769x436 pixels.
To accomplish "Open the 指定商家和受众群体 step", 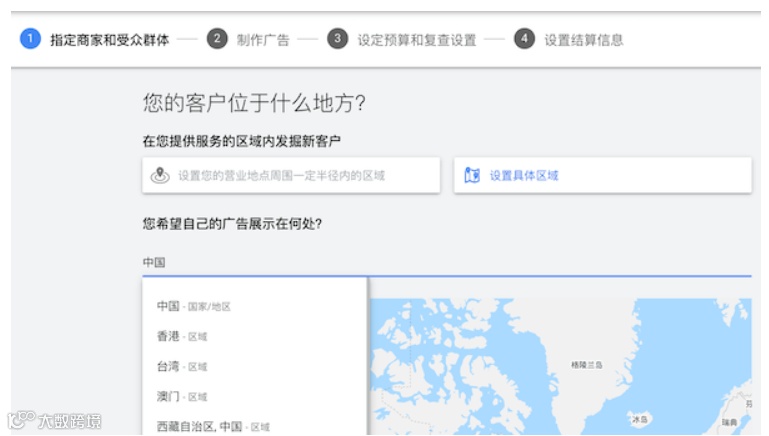I will 109,40.
